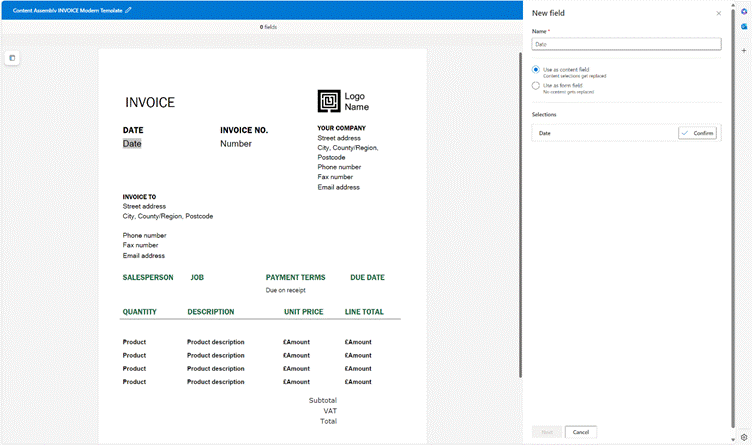This screenshot has width=752, height=445.
Task: Click the plus icon in browser sidebar
Action: (x=744, y=49)
